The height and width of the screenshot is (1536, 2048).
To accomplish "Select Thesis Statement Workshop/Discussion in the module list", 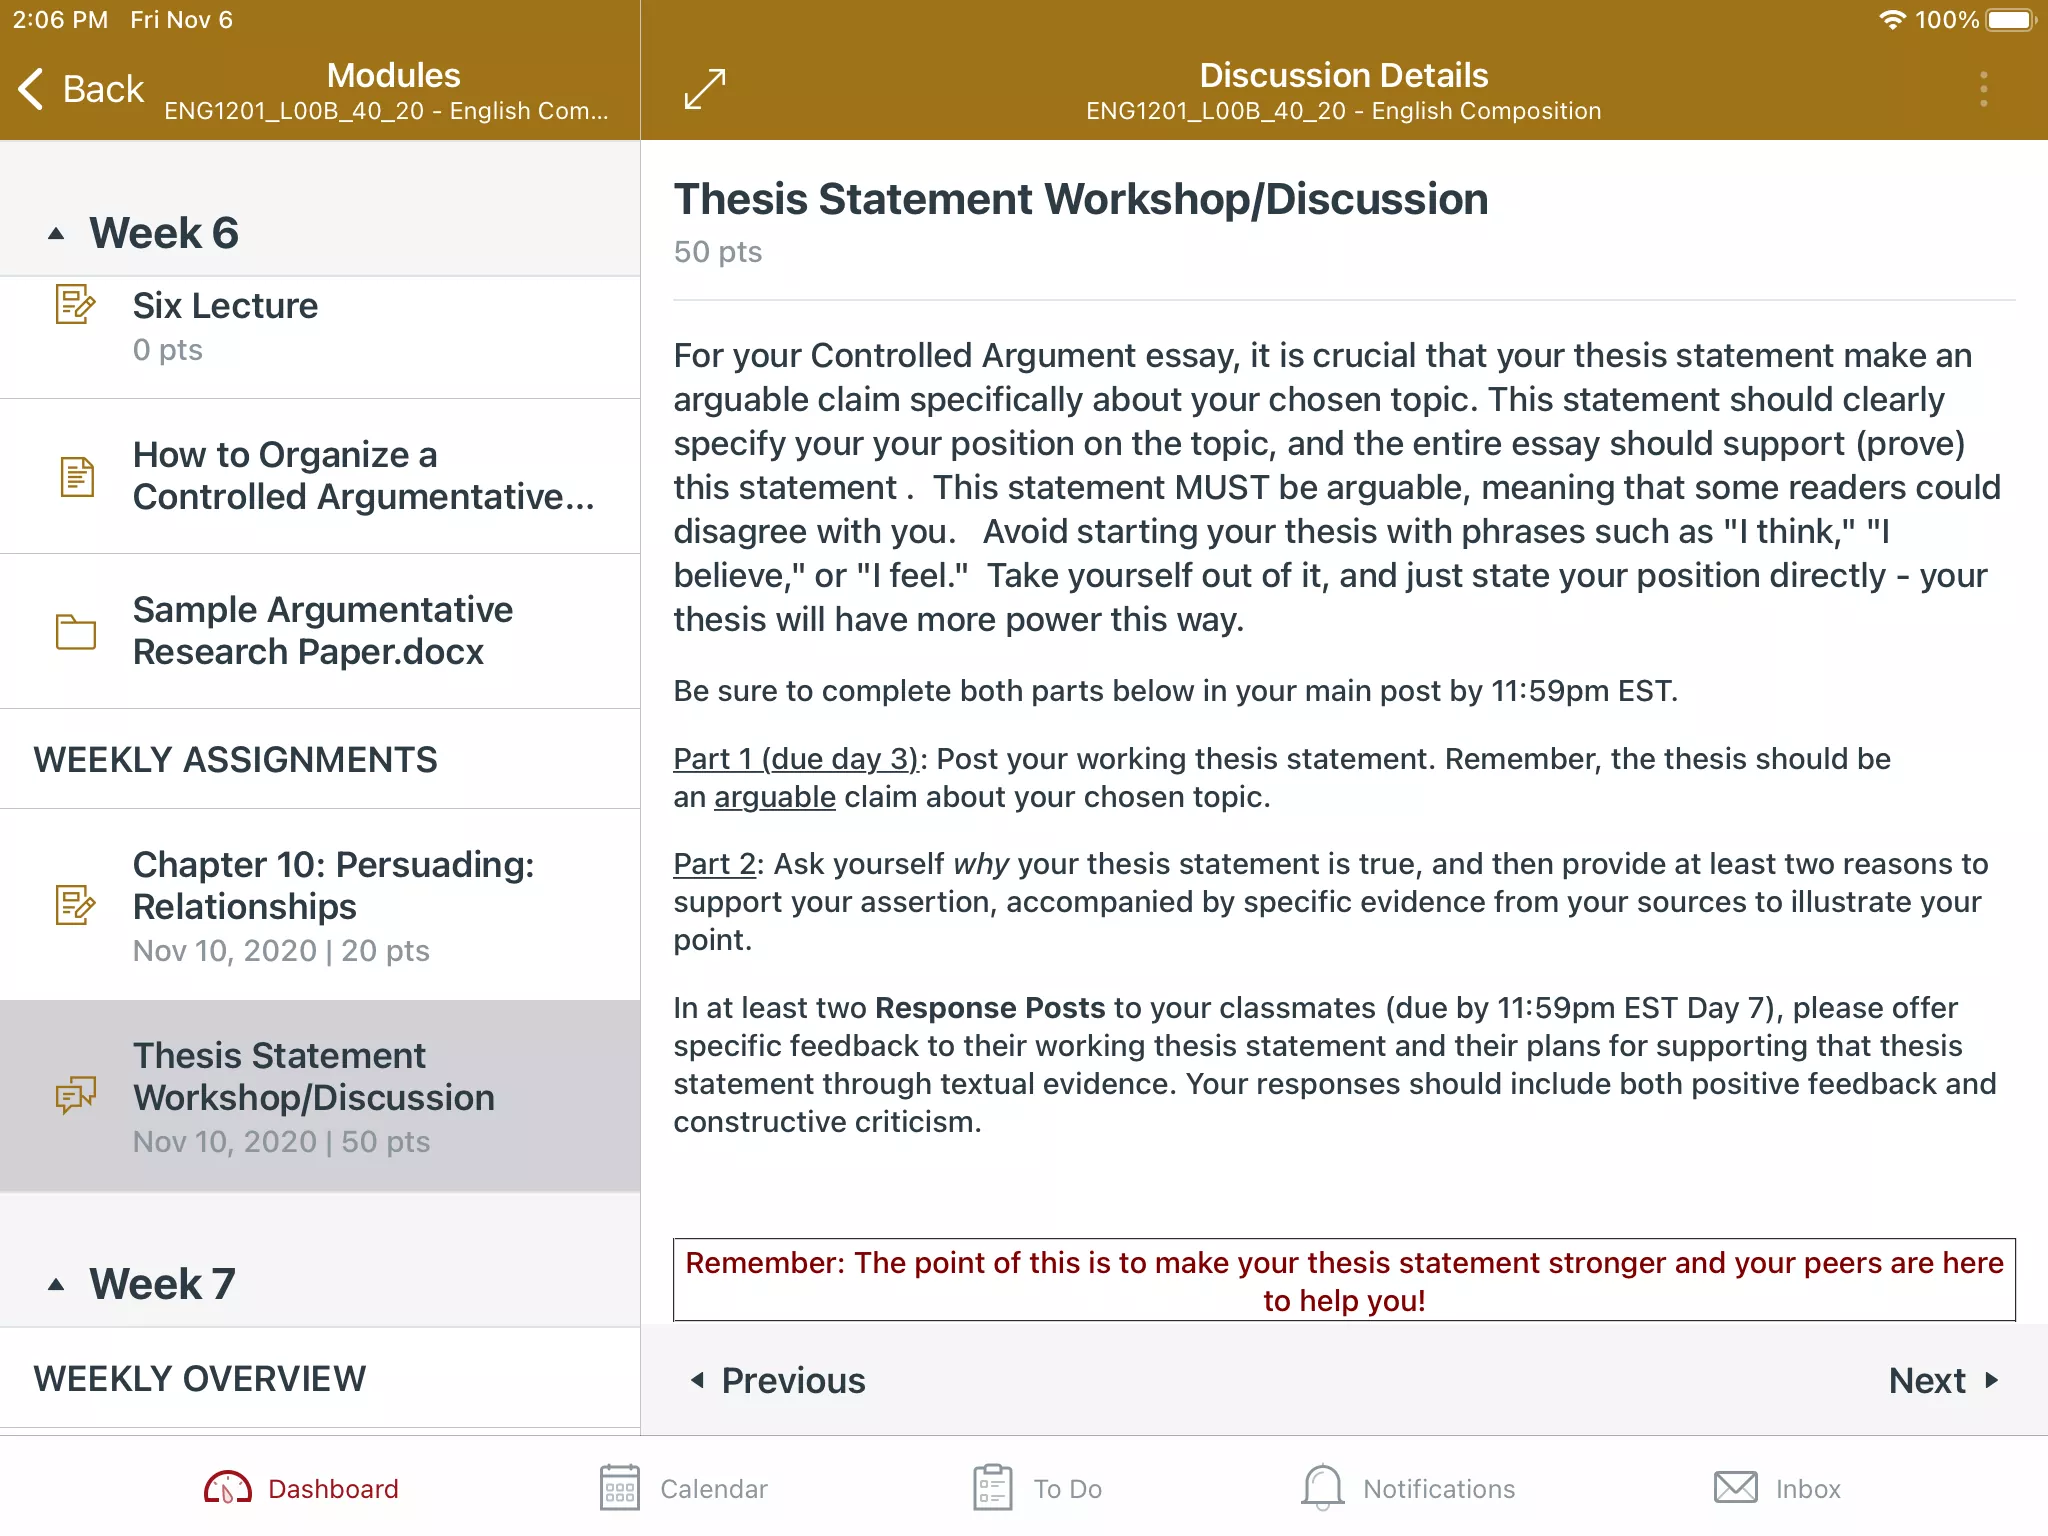I will pos(320,1096).
